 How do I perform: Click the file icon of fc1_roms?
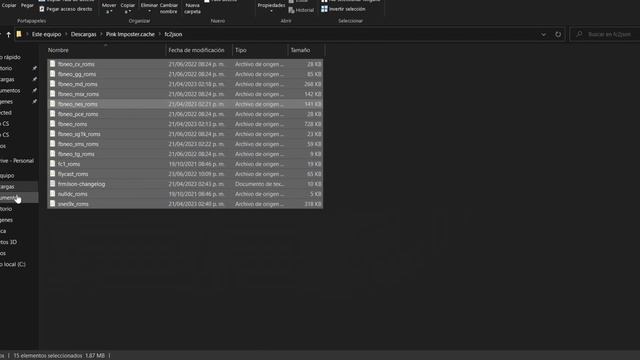(x=52, y=164)
